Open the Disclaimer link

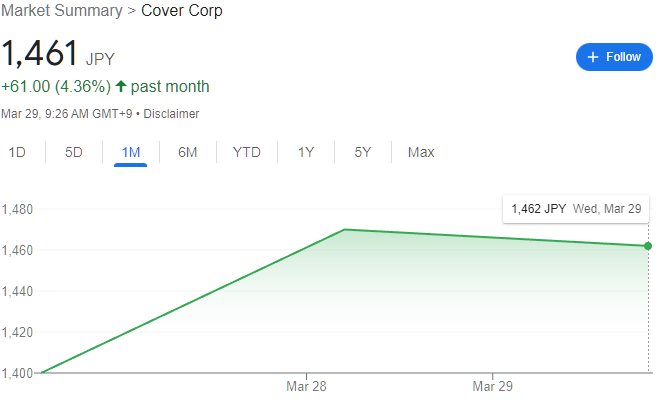[x=171, y=114]
